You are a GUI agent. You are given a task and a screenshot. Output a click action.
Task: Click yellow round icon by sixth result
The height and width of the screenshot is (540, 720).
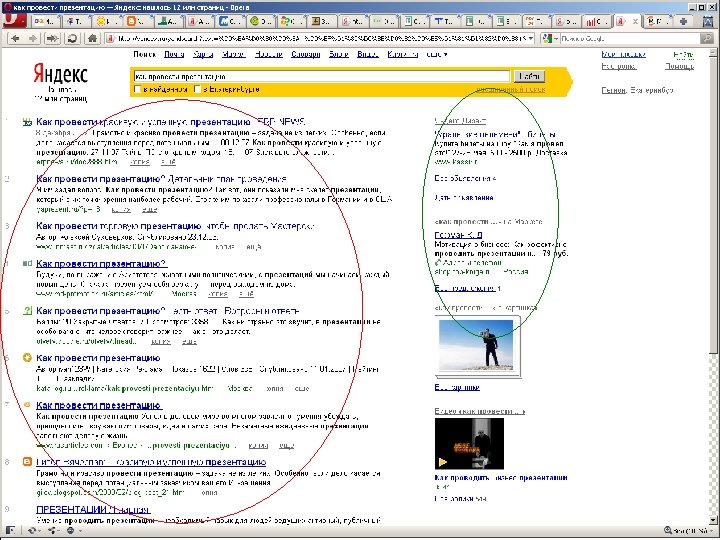pos(27,358)
